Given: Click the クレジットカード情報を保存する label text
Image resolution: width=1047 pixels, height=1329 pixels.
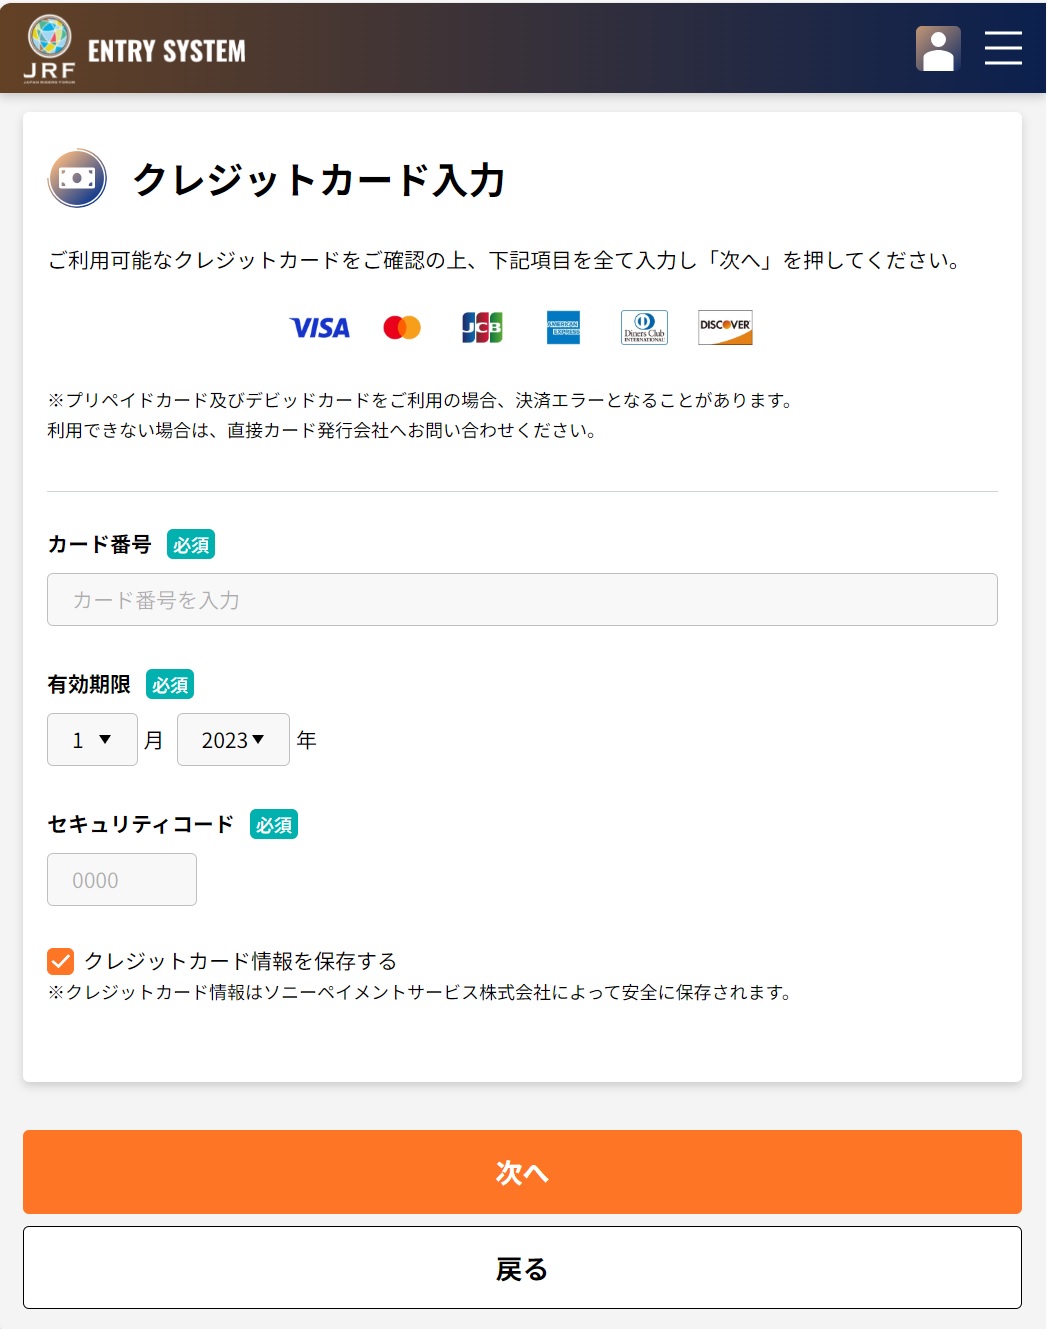Looking at the screenshot, I should click(x=241, y=961).
